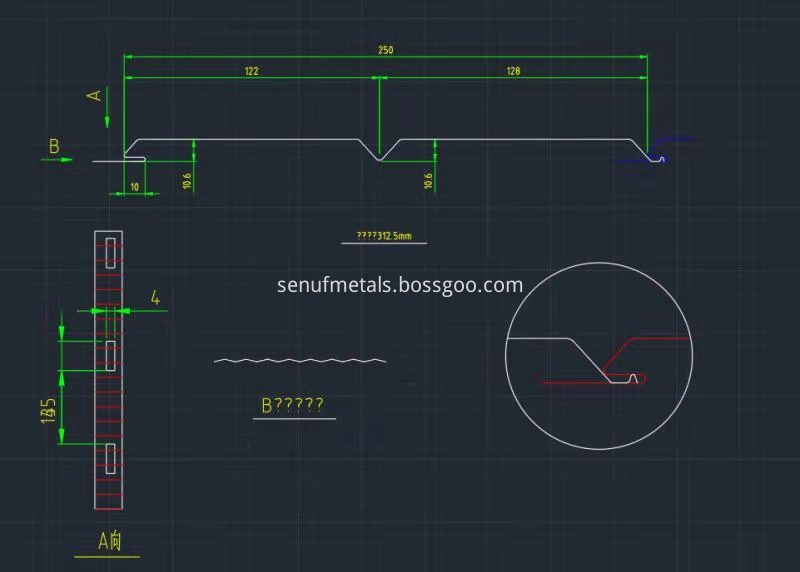
Task: Select the V-groove at panel center
Action: click(x=379, y=150)
